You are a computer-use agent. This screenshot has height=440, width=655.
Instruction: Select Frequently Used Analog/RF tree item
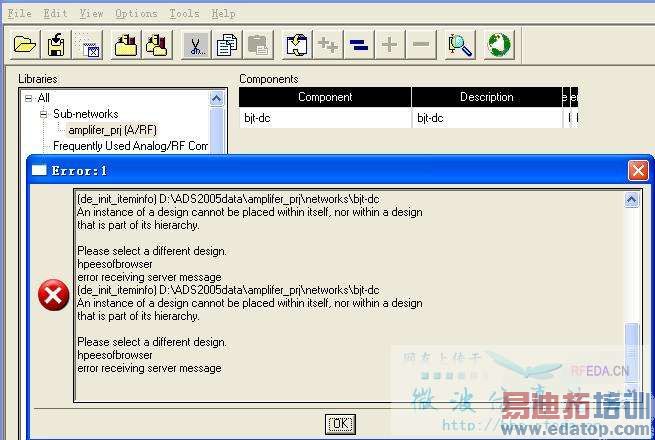click(x=130, y=146)
